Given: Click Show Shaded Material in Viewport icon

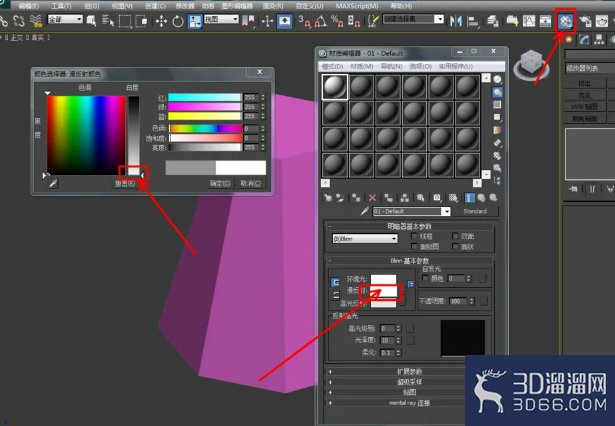Looking at the screenshot, I should (x=453, y=198).
